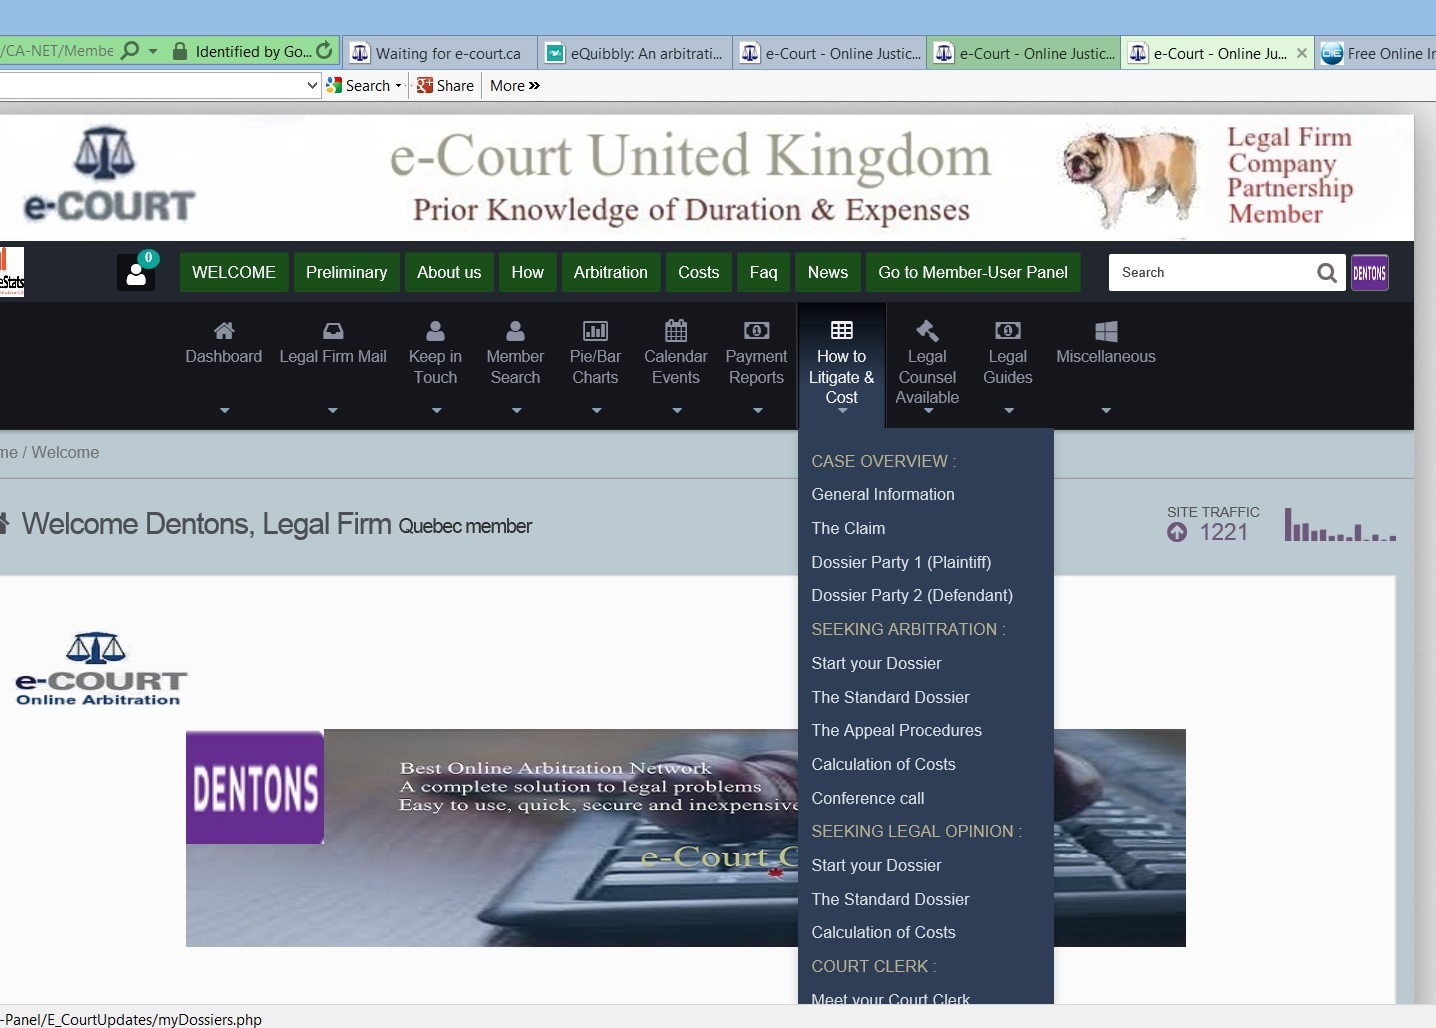Expand the Keep in Touch dropdown arrow
The image size is (1436, 1028).
point(436,410)
